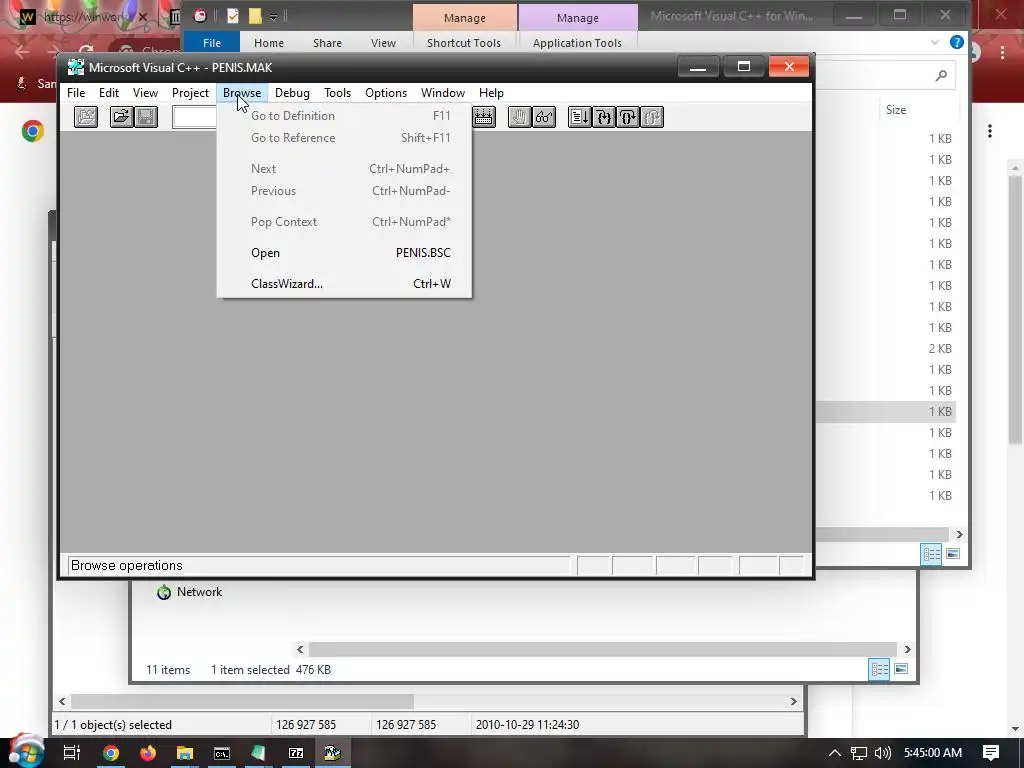This screenshot has width=1024, height=768.
Task: Open the Windows Start button
Action: tap(26, 752)
